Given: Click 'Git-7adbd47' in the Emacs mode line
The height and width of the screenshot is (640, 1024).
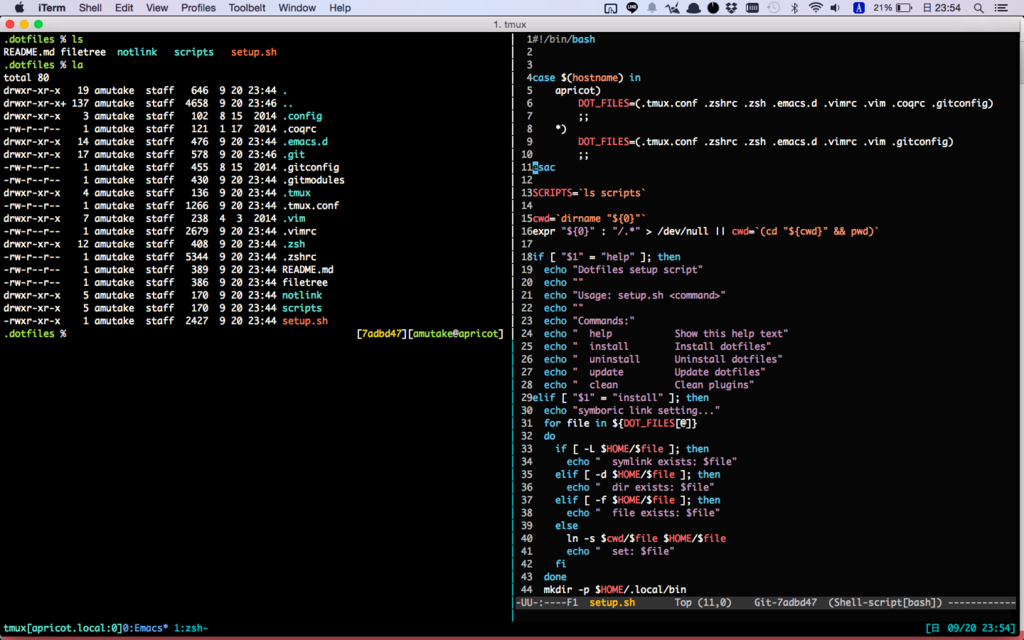Looking at the screenshot, I should coord(785,603).
